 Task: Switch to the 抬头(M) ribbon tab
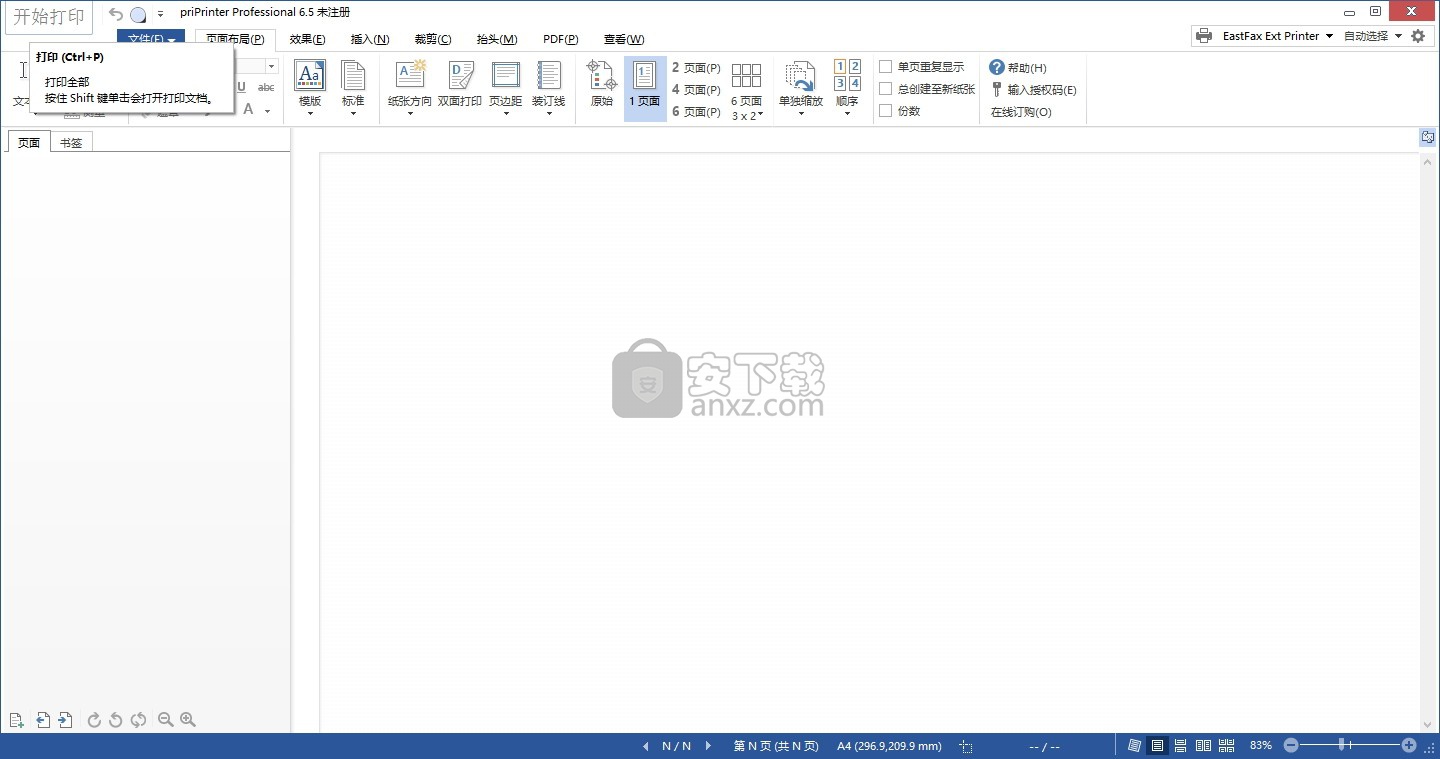[x=496, y=39]
